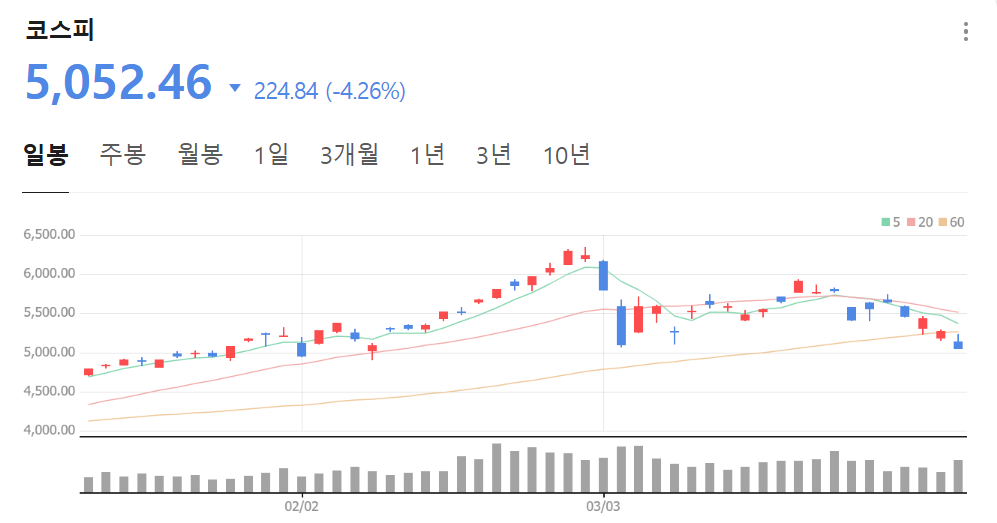Show the 3개월 three-month chart
The height and width of the screenshot is (523, 997).
(x=349, y=154)
